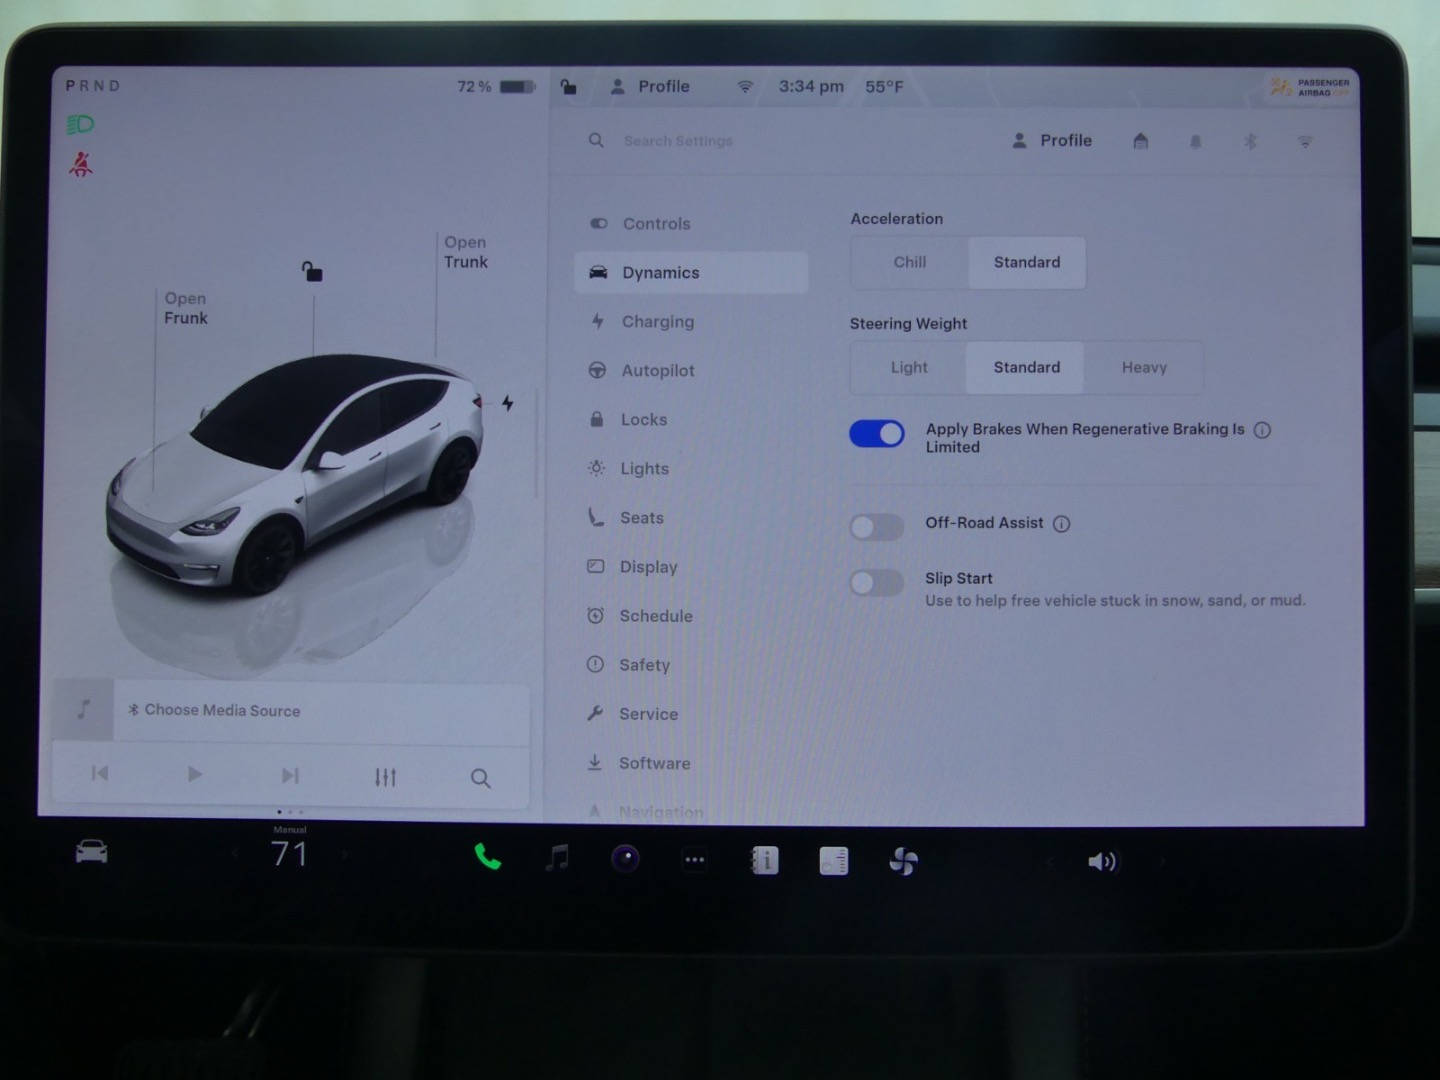Screen dimensions: 1440x1080
Task: Set acceleration to Chill
Action: point(910,263)
